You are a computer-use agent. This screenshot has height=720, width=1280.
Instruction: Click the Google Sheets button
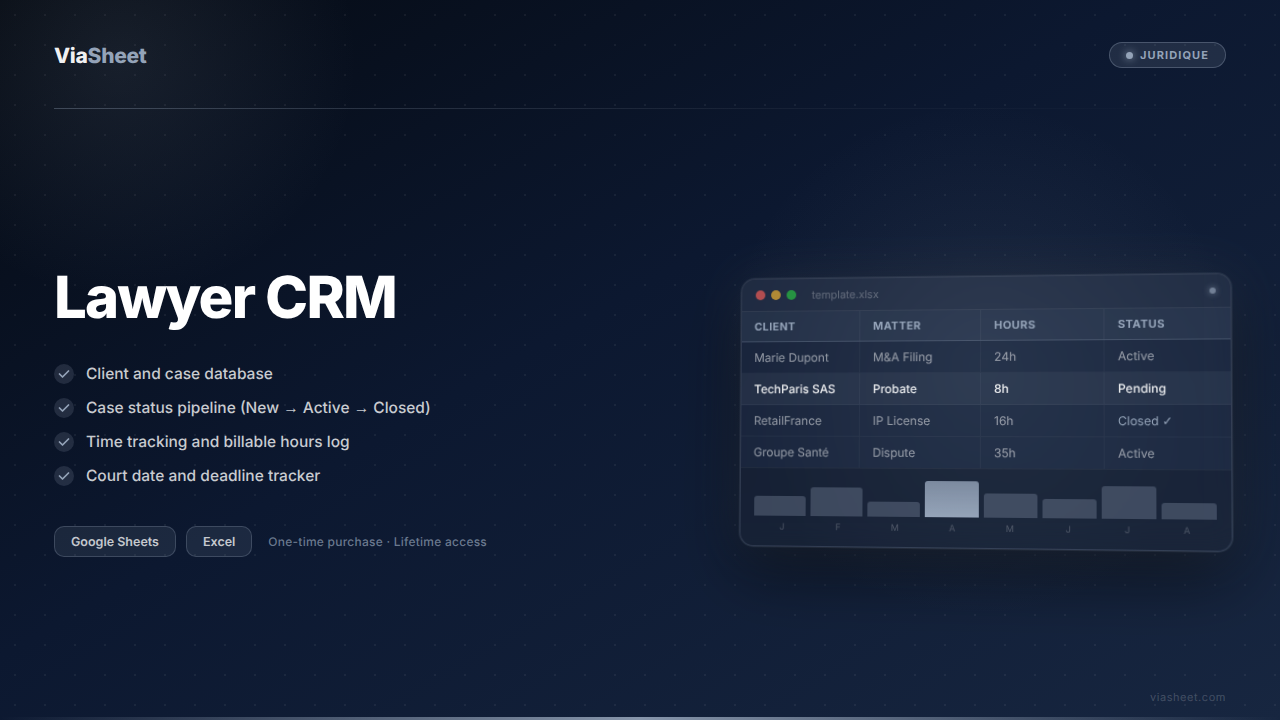coord(115,541)
